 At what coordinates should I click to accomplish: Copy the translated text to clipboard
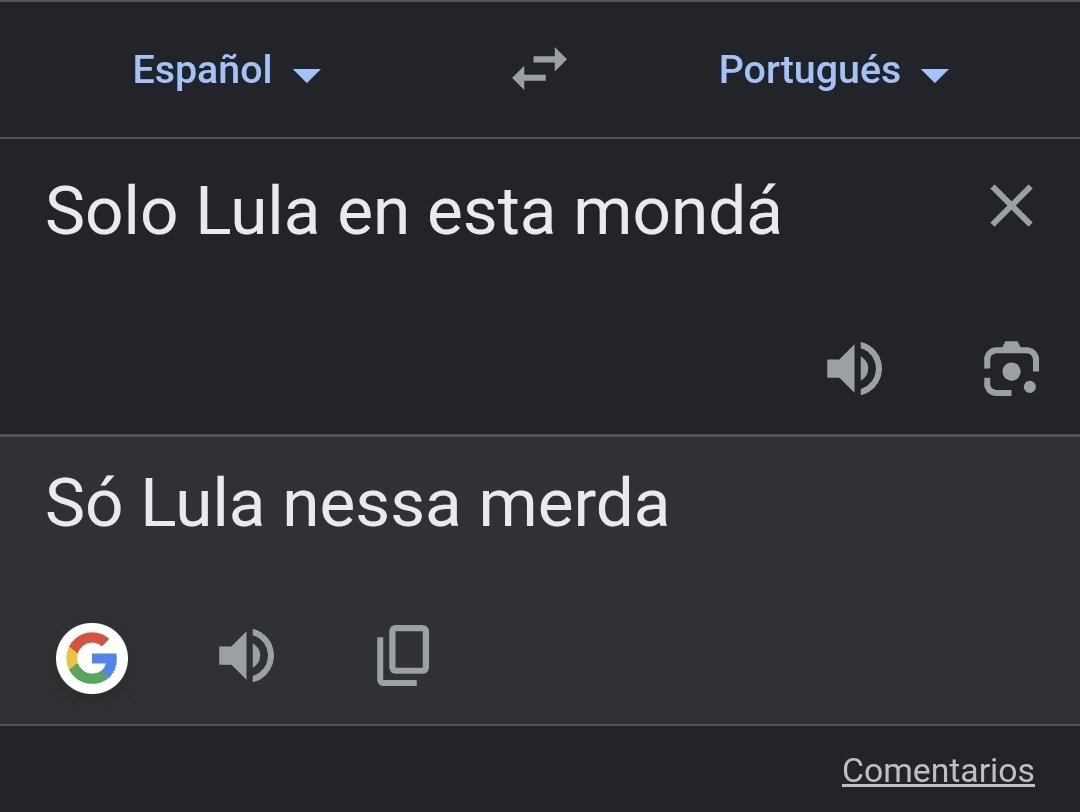(x=403, y=655)
